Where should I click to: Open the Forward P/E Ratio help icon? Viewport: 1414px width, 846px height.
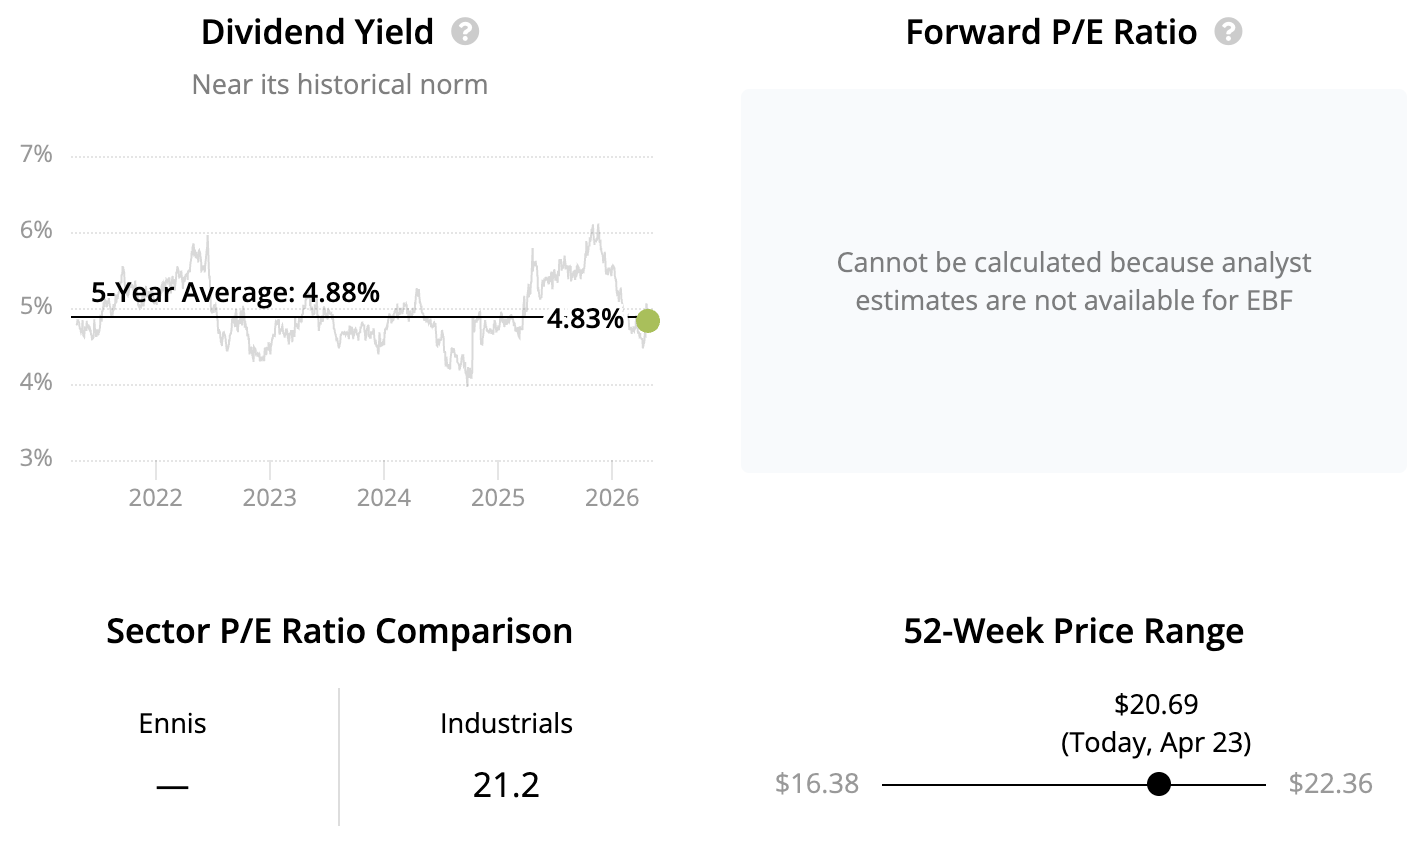pos(1228,32)
